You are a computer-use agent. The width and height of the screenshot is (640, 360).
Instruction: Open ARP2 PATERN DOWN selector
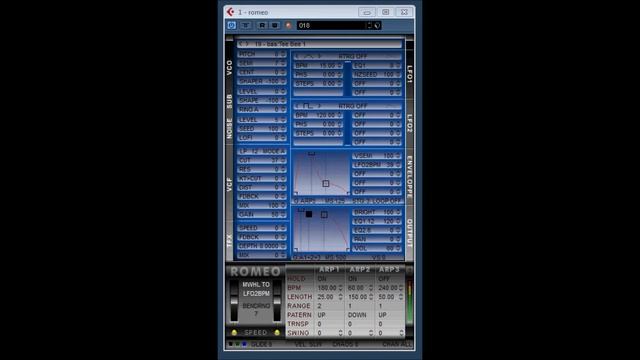358,315
